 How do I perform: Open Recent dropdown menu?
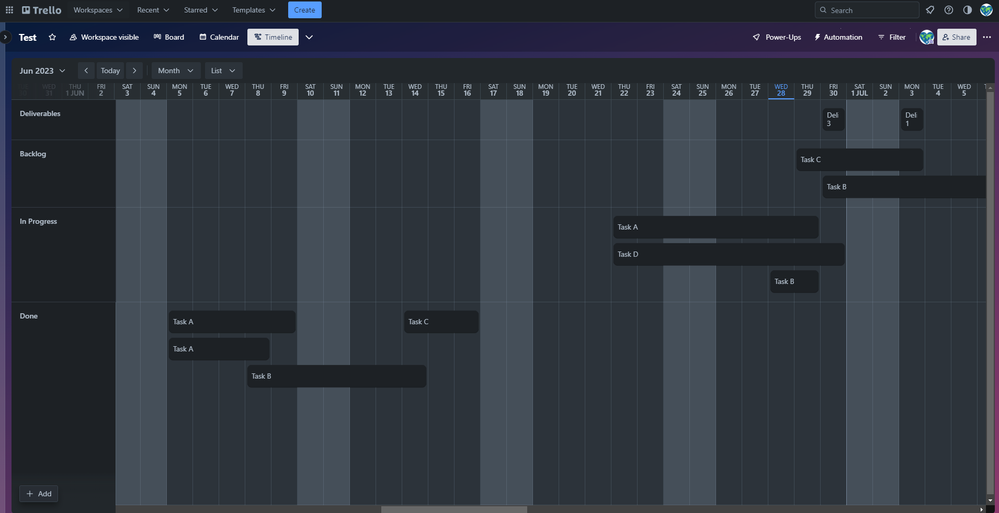point(153,10)
